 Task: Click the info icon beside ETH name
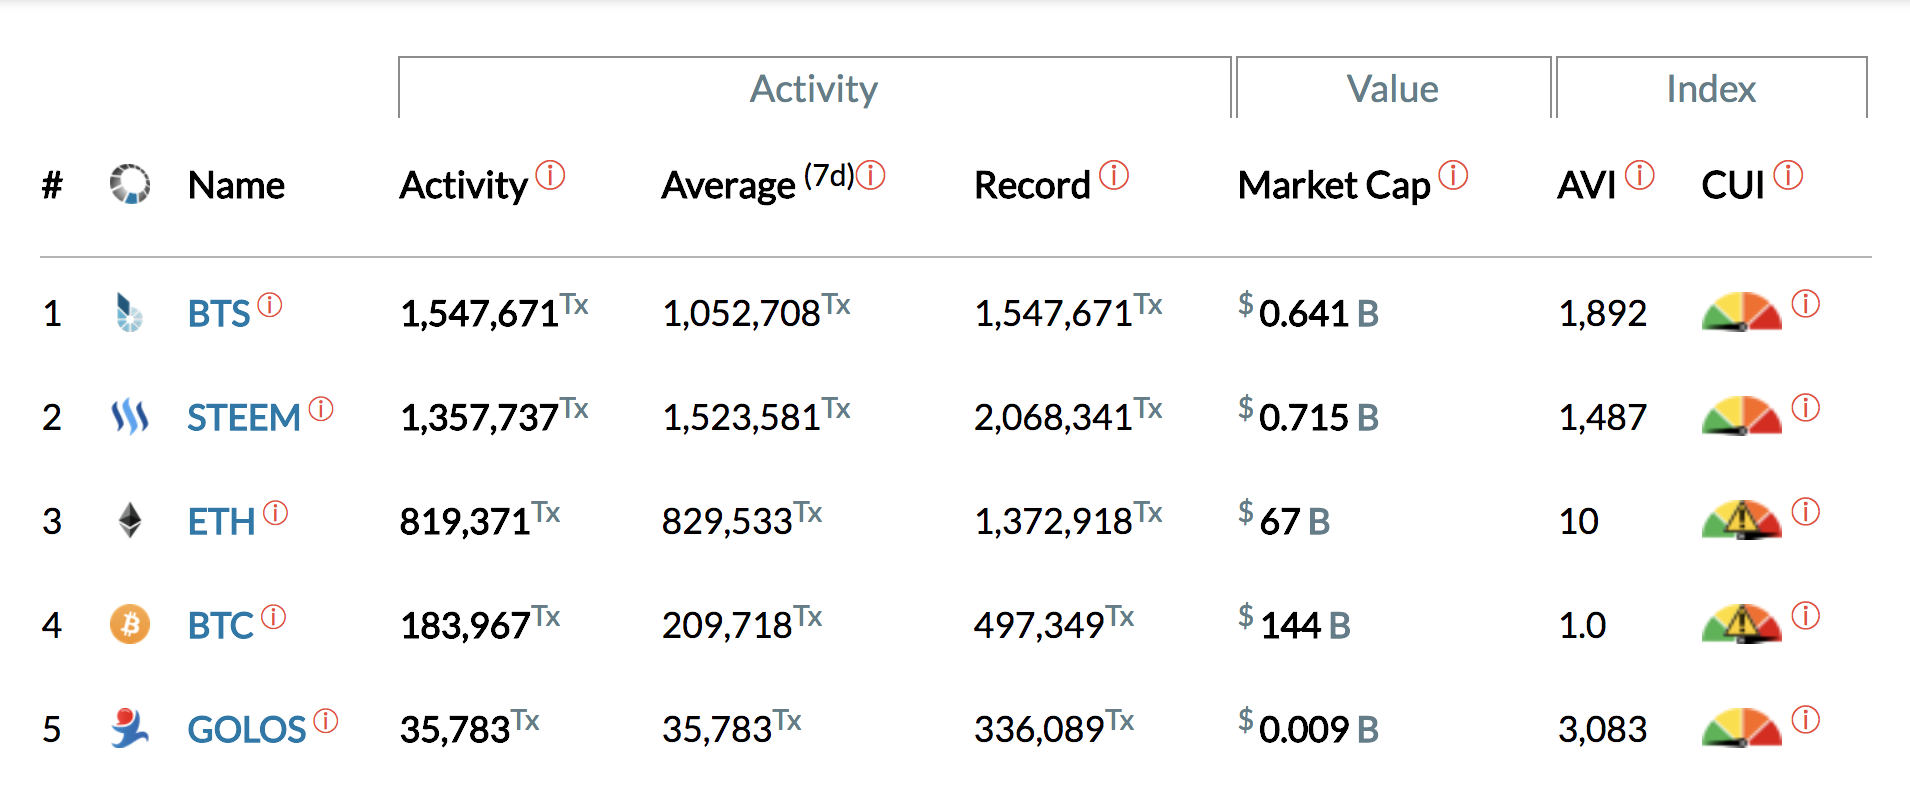276,513
